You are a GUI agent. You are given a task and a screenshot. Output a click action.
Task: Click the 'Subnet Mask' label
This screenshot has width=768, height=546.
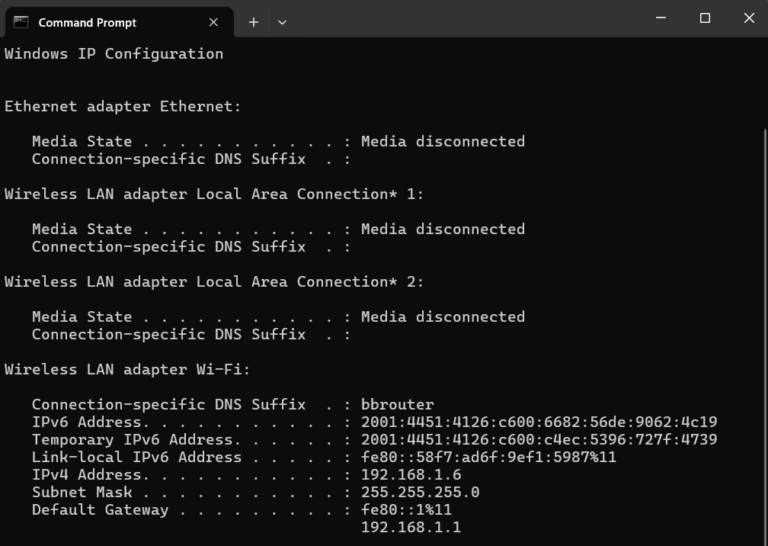tap(82, 492)
